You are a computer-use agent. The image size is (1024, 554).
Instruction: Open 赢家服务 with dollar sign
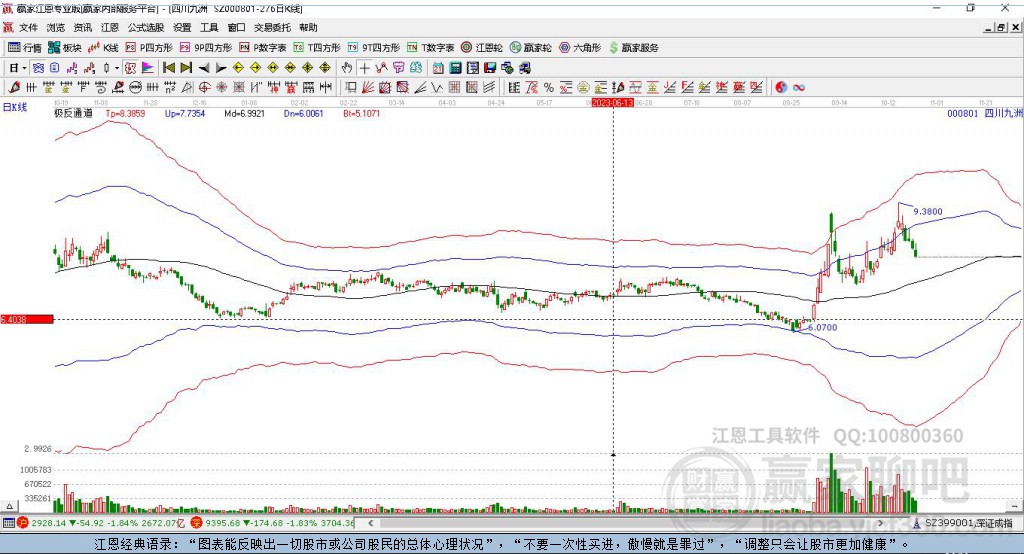tap(633, 48)
